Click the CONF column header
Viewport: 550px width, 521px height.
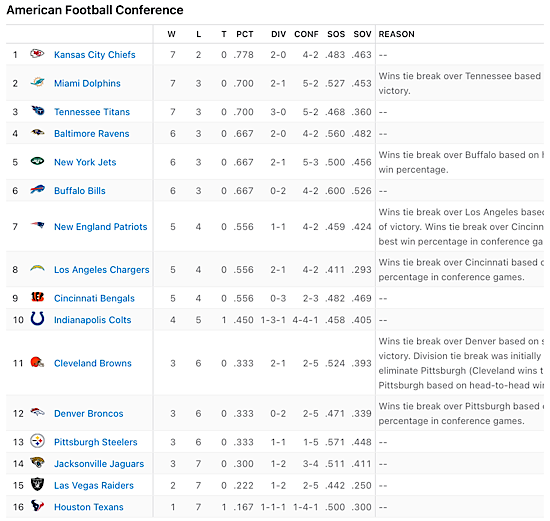click(x=306, y=34)
